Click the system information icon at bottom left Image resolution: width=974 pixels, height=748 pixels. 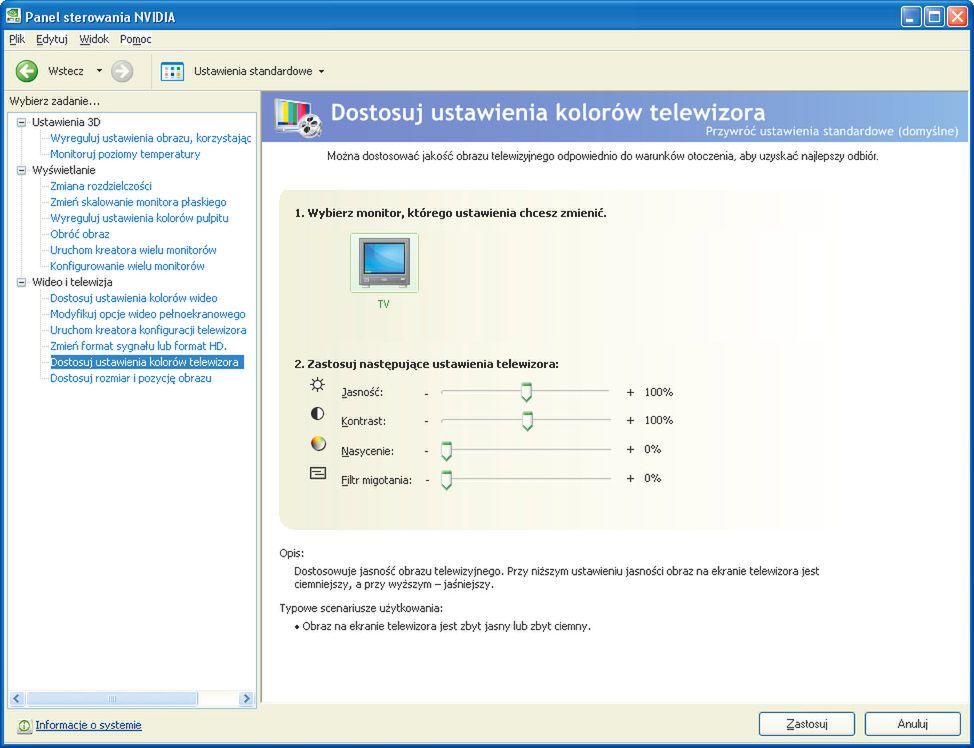pos(24,726)
